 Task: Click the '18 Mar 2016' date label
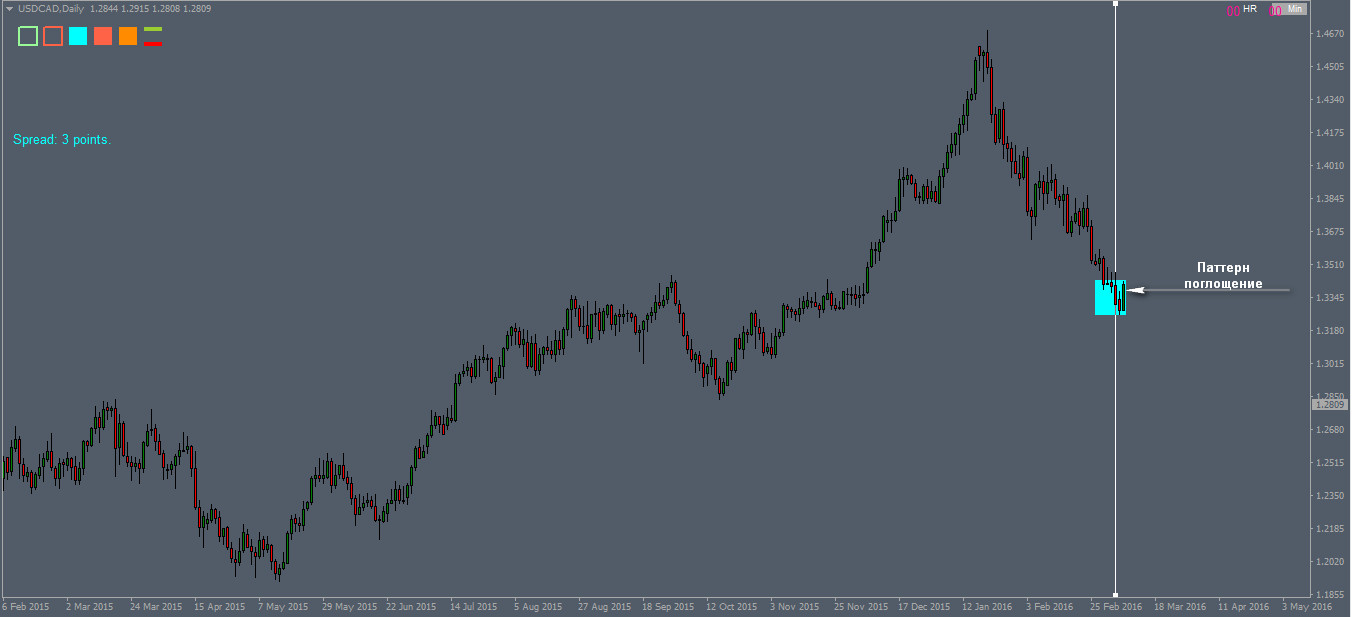click(1180, 607)
